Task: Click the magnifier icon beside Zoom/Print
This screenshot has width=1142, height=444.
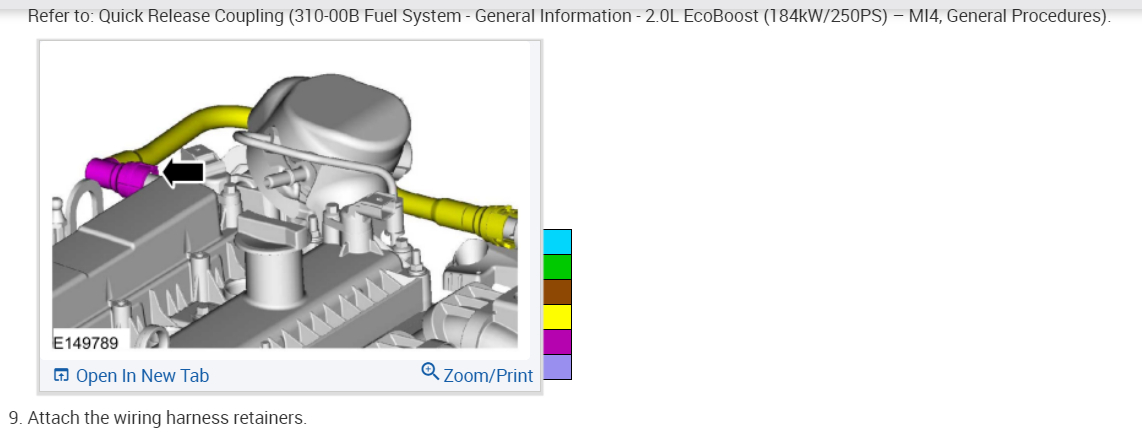Action: tap(430, 372)
